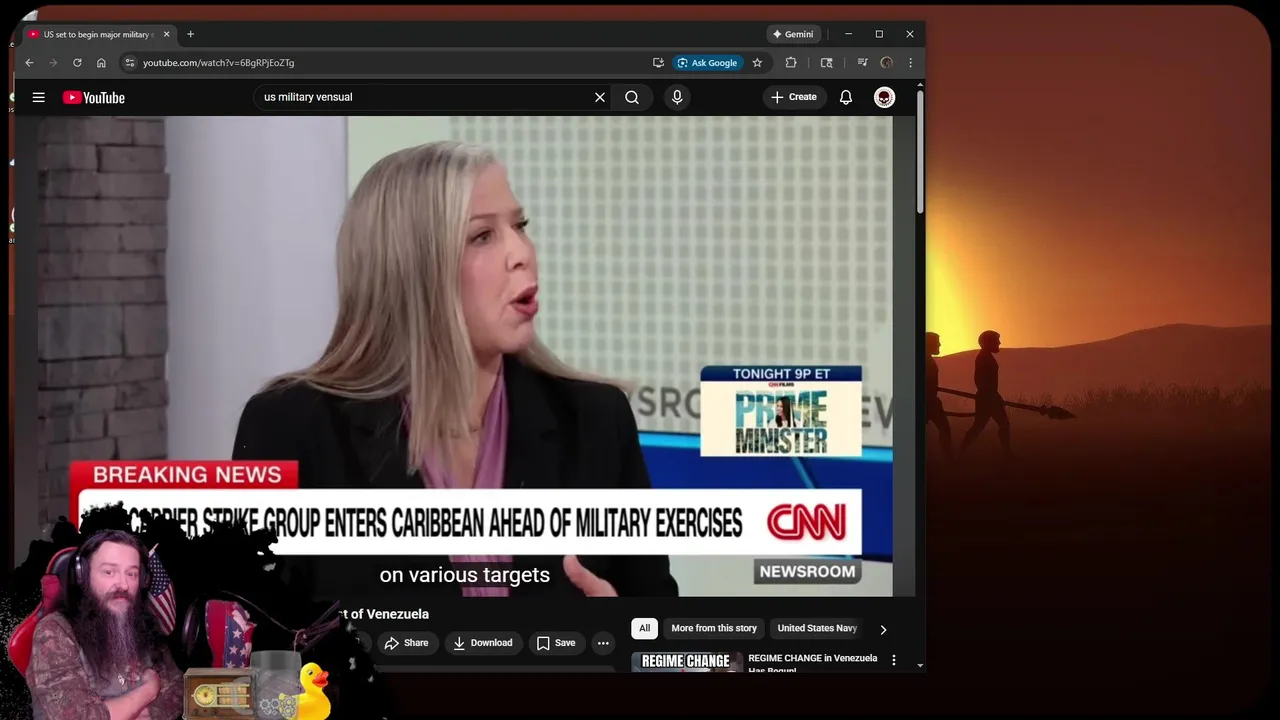Select the 'All' filter chip
This screenshot has height=720, width=1280.
tap(644, 628)
